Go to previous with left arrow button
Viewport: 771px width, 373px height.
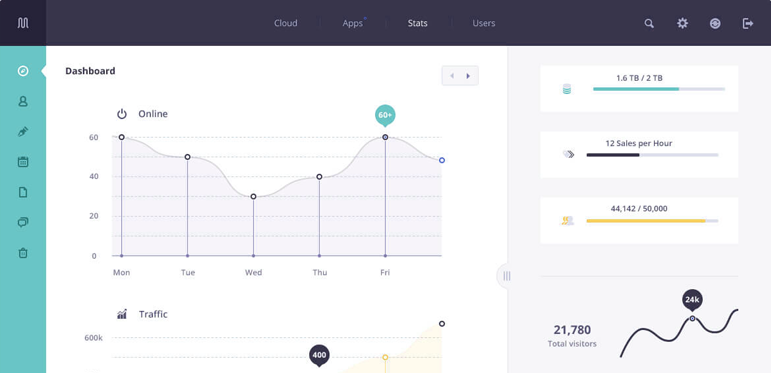(451, 76)
